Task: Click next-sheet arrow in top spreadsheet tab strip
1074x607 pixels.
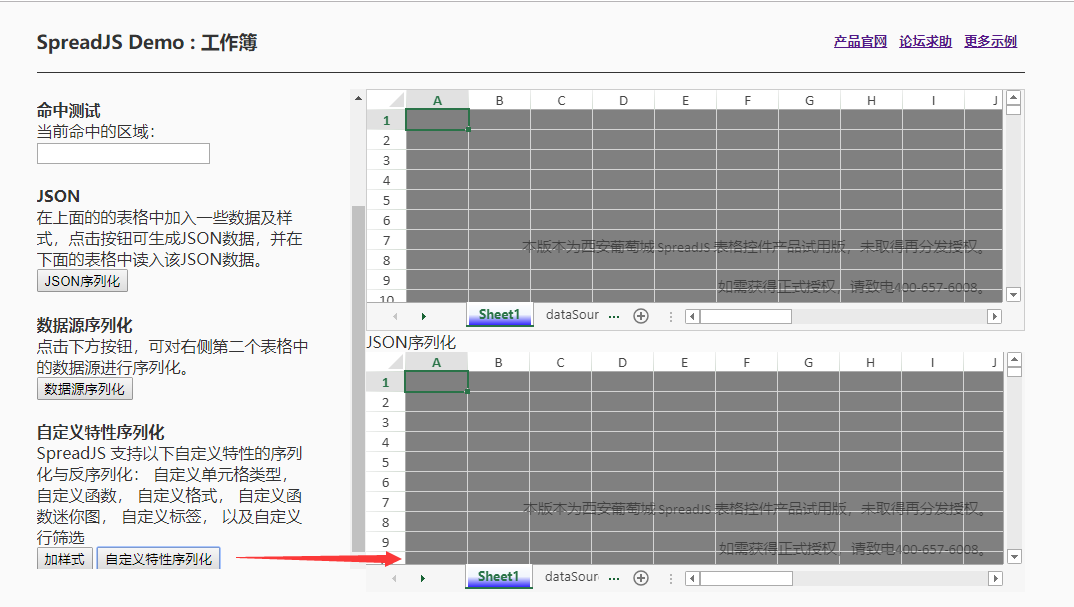Action: [x=423, y=317]
